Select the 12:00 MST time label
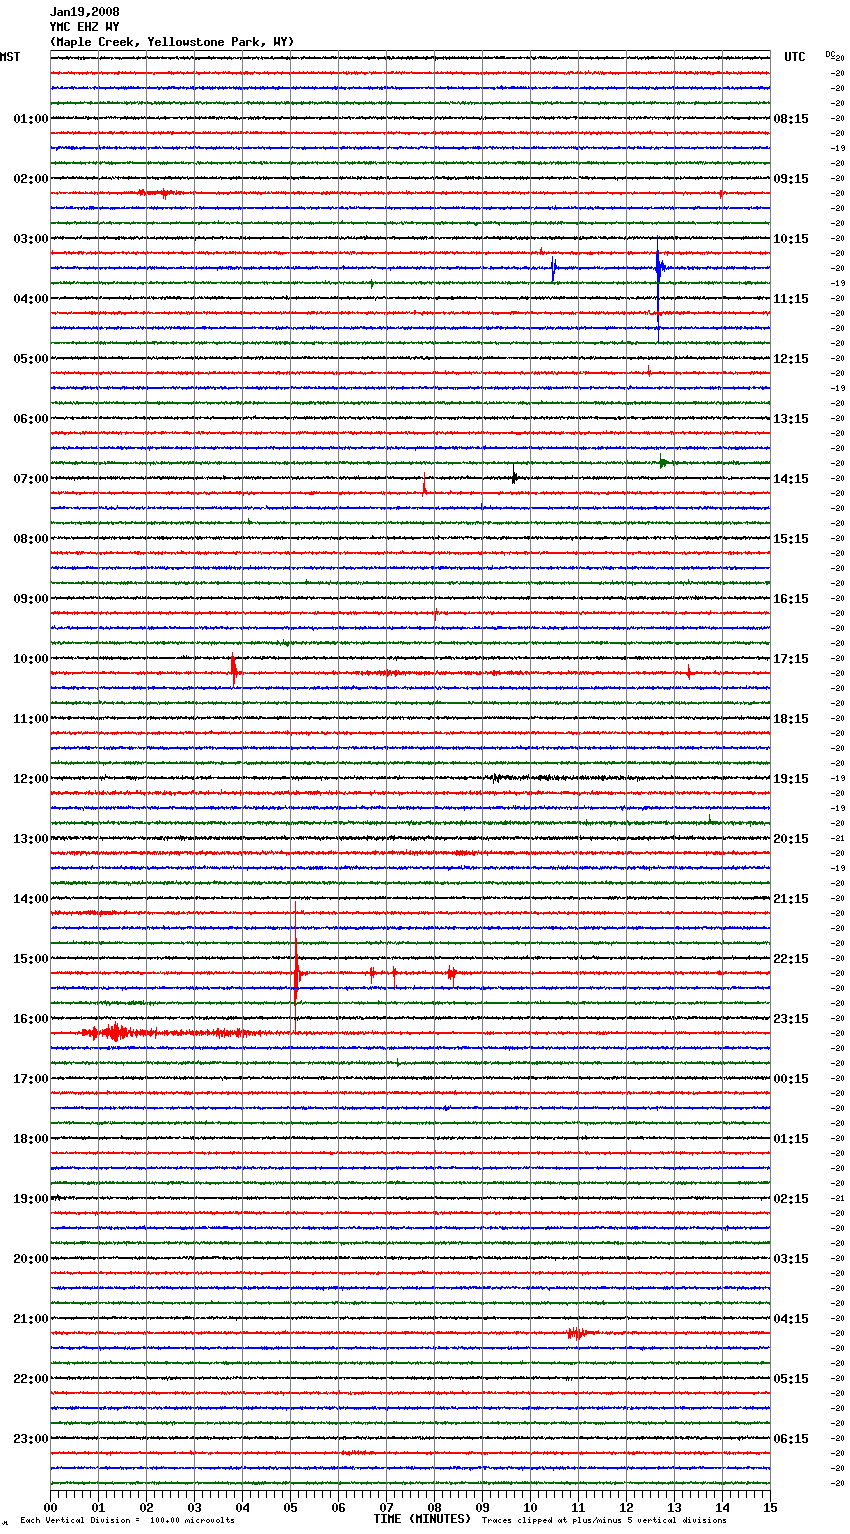The image size is (850, 1534). [x=30, y=779]
